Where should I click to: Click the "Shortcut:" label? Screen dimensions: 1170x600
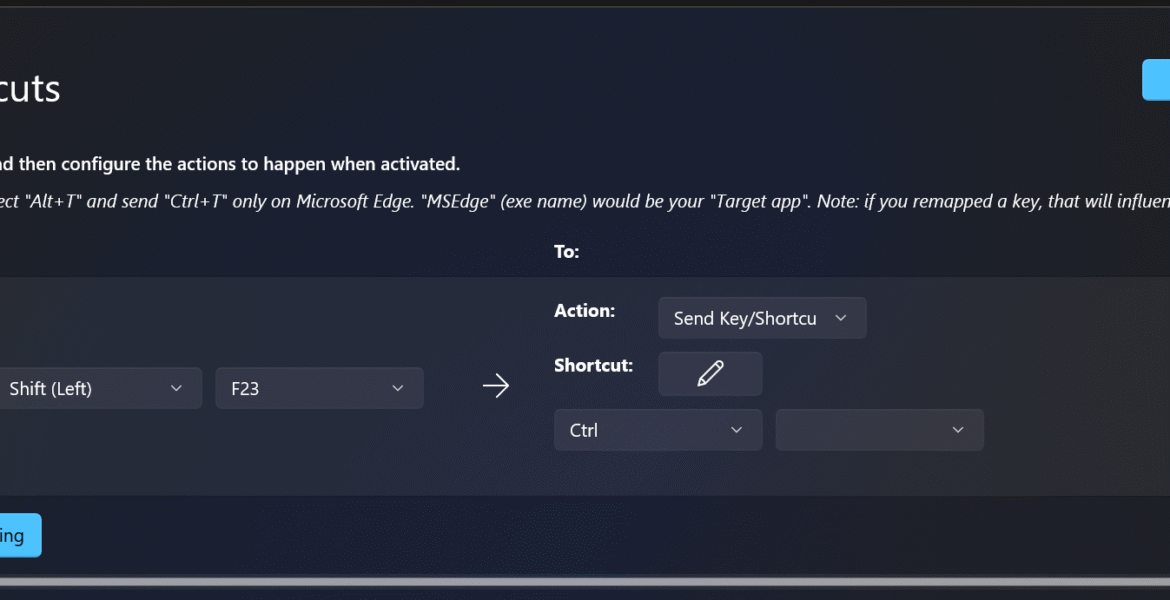(x=593, y=366)
